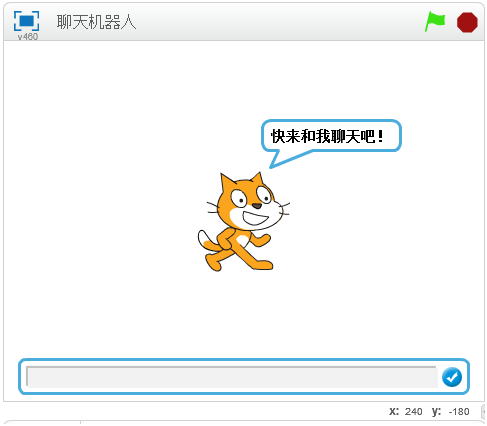Stop all scripts with the red stop sign

[467, 22]
